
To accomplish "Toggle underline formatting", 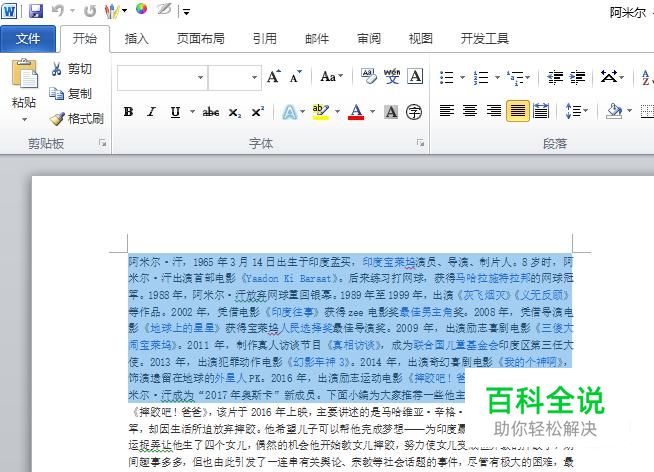I will pyautogui.click(x=175, y=112).
